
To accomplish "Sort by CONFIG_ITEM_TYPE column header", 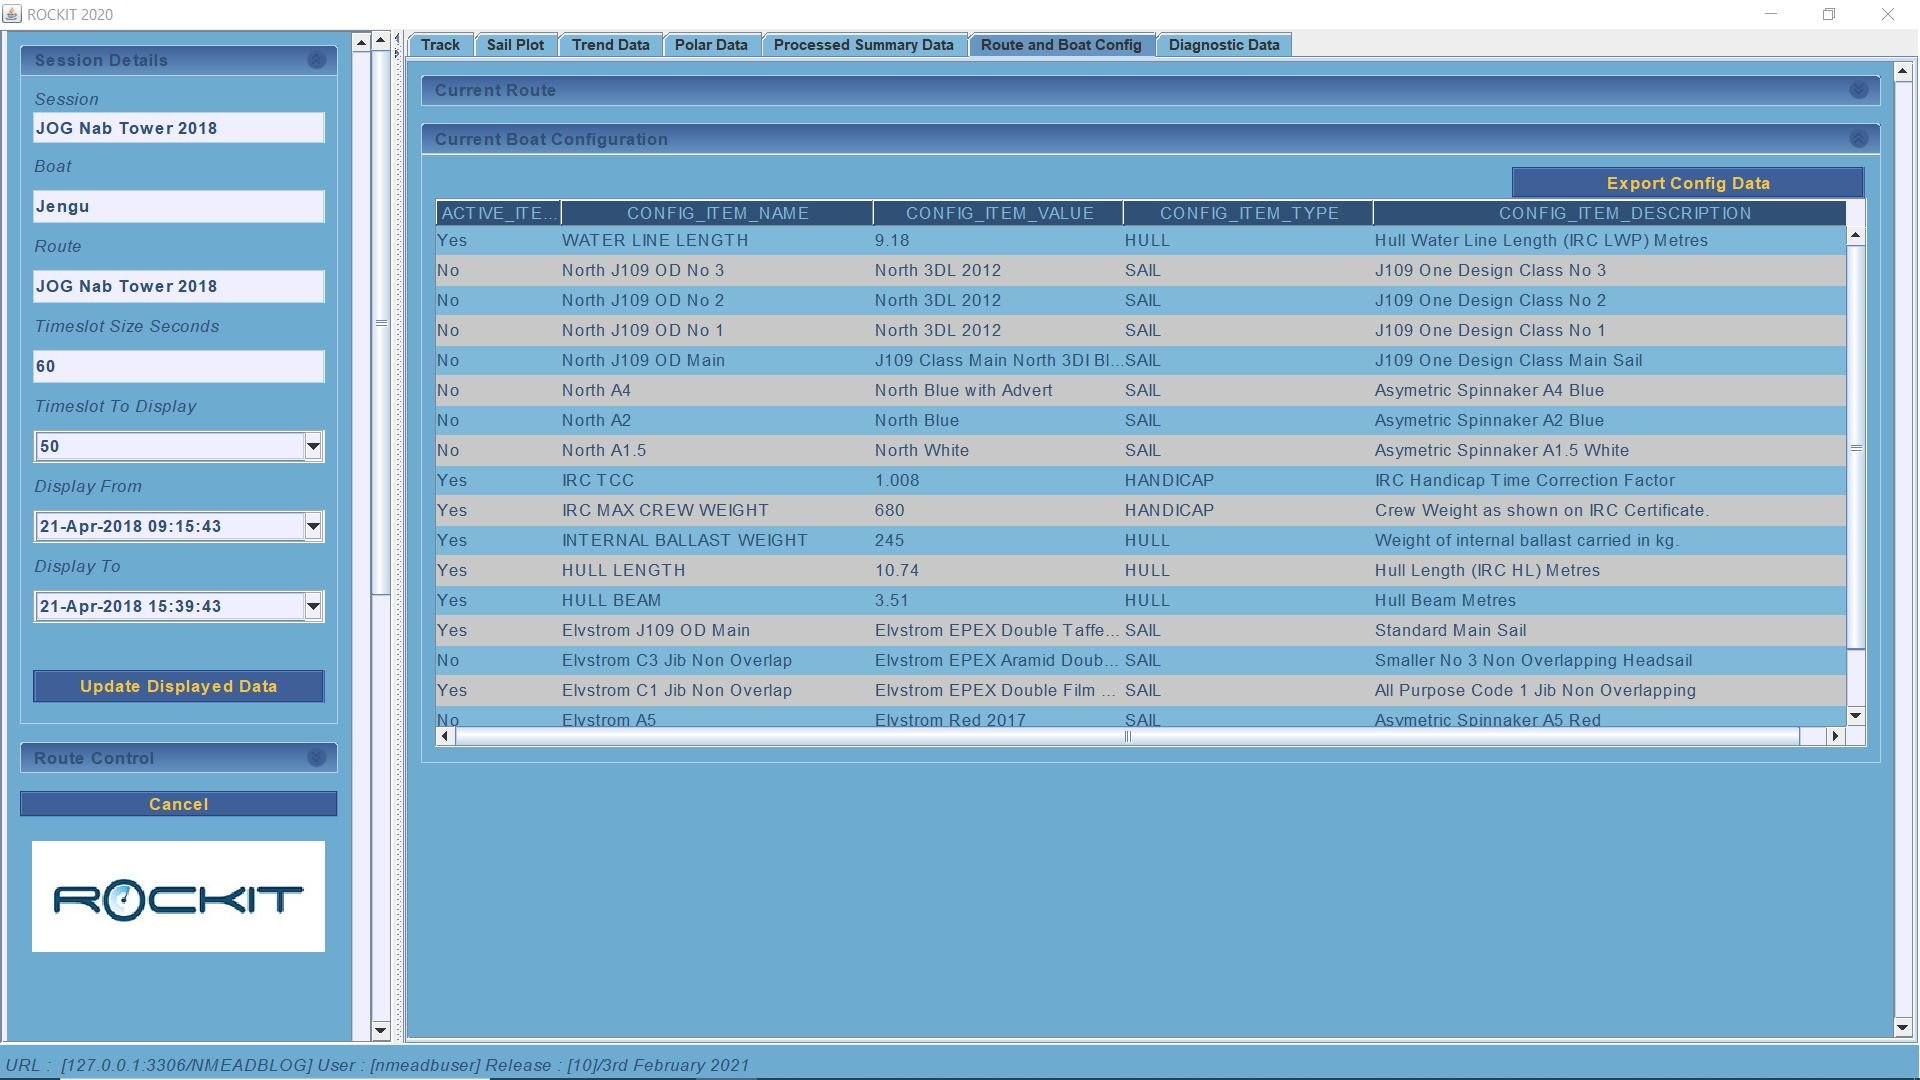I will click(x=1248, y=214).
